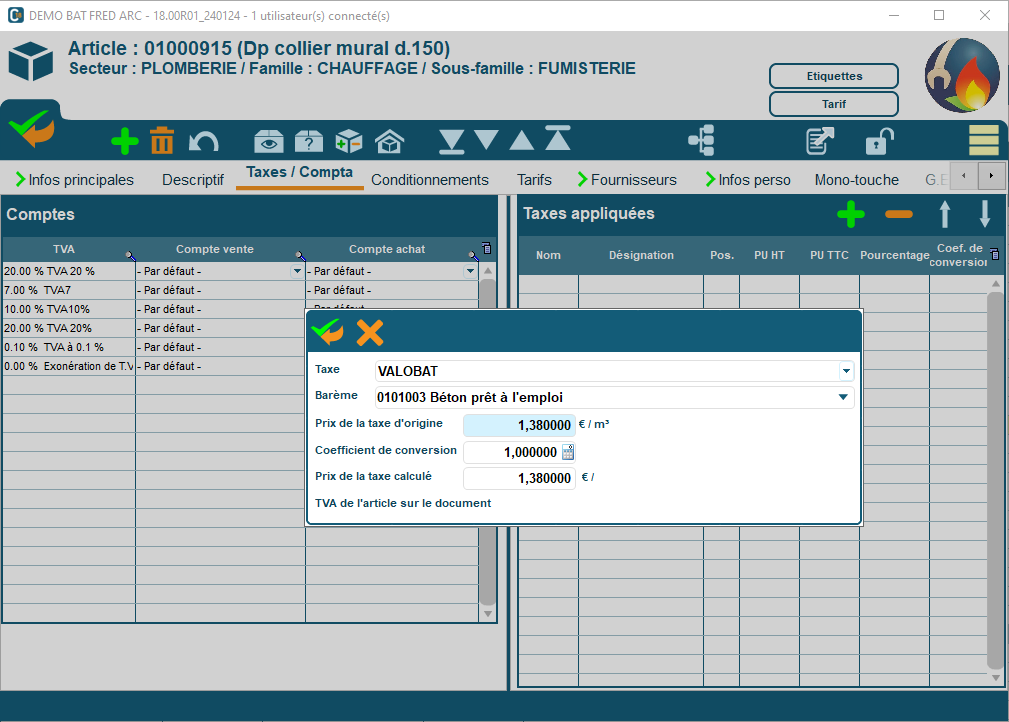This screenshot has height=722, width=1009.
Task: Click the Taxes appliquées vertical scrollbar
Action: click(x=994, y=480)
